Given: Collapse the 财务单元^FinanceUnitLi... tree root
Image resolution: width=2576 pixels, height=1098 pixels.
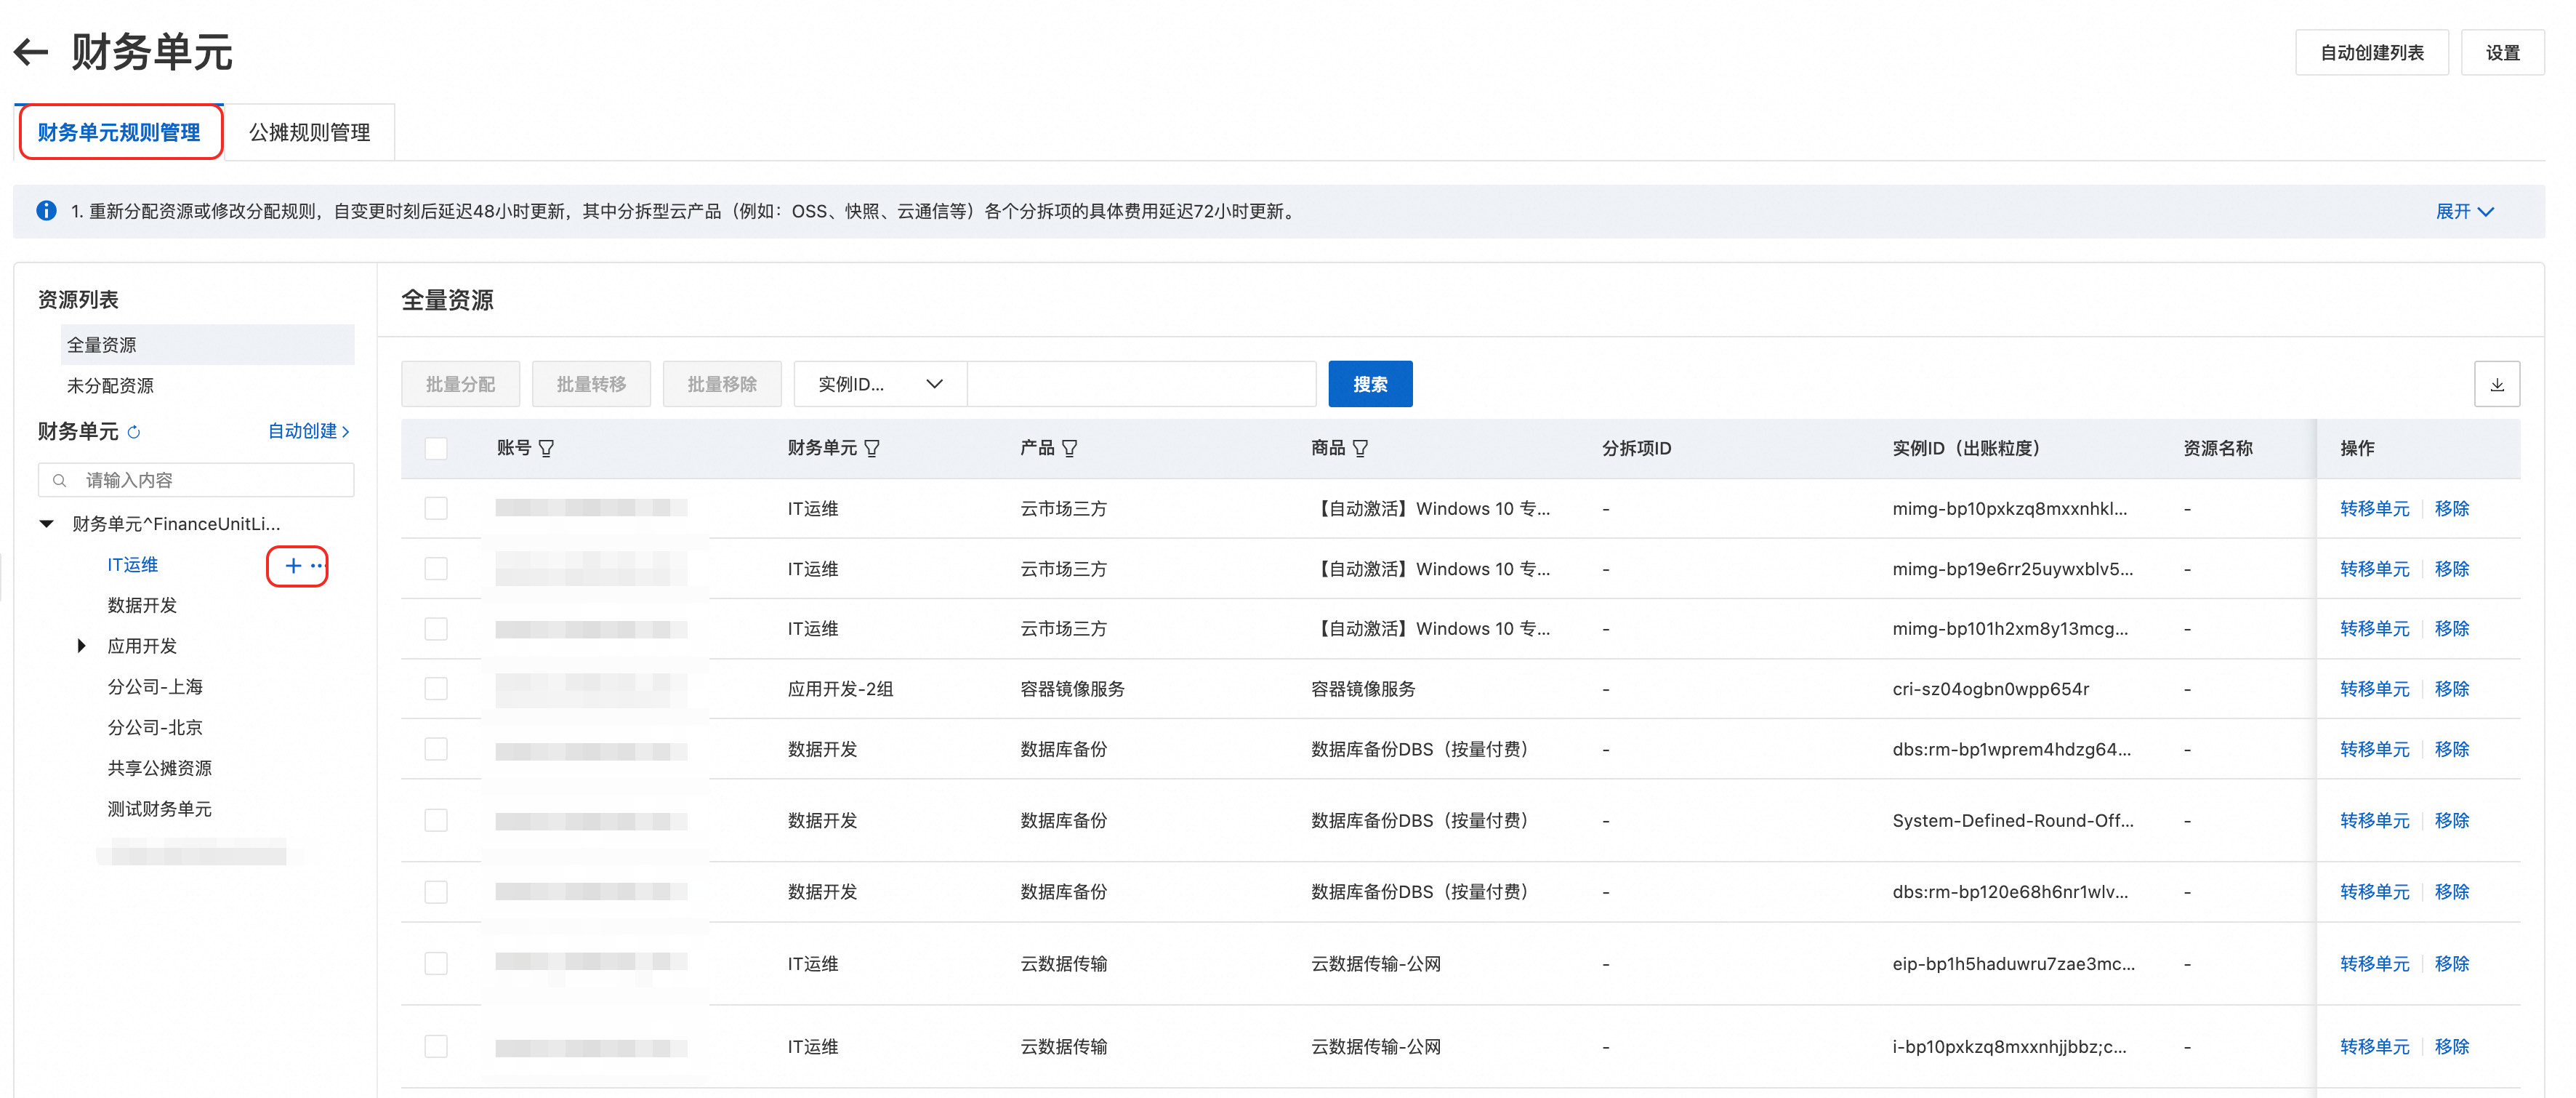Looking at the screenshot, I should click(x=46, y=524).
